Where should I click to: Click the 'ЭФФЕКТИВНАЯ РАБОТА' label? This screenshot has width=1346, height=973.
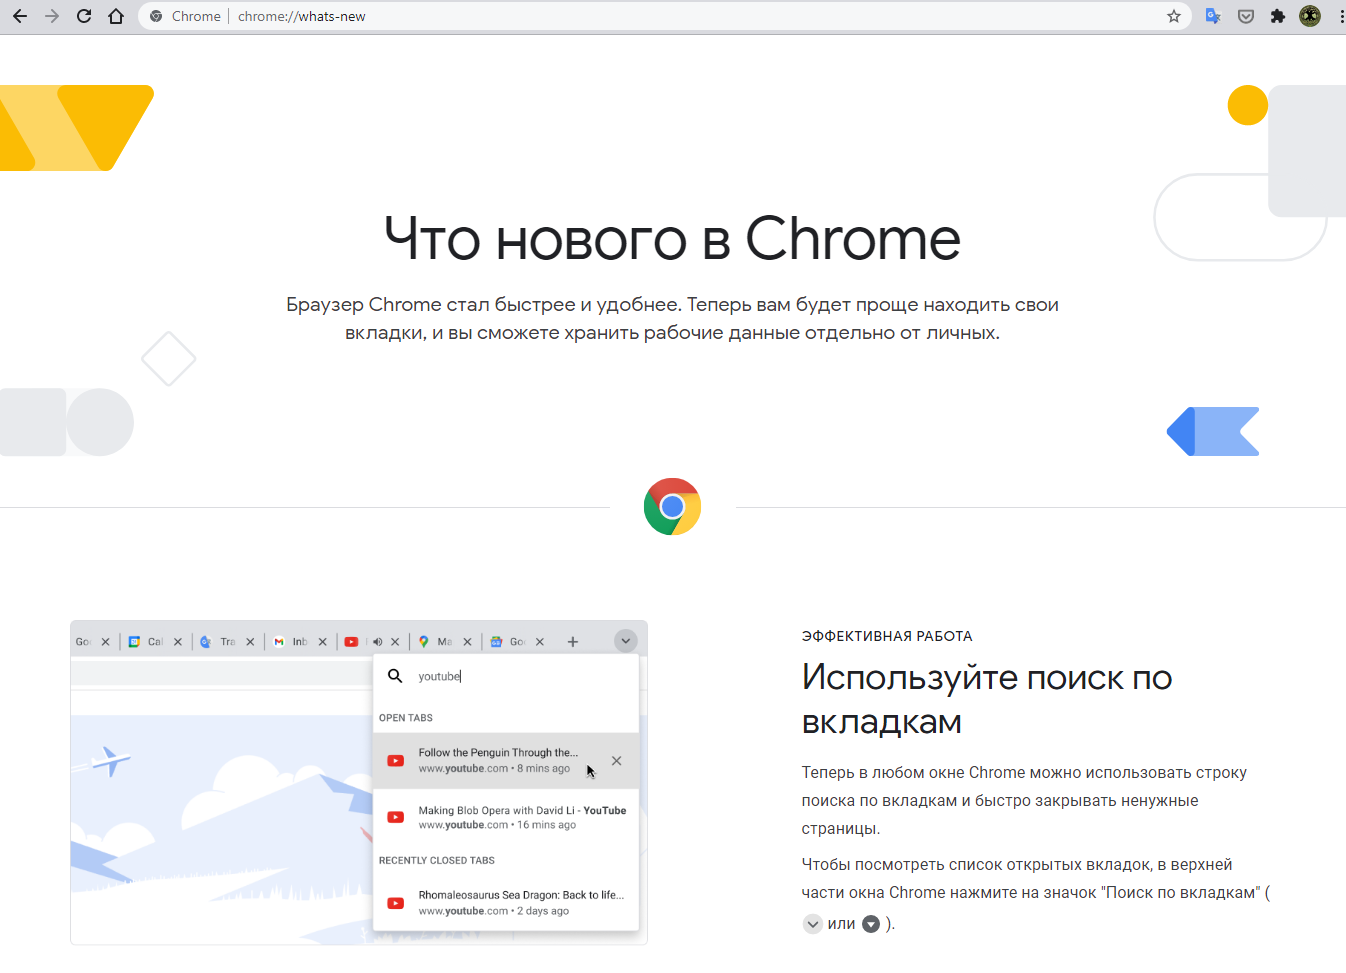tap(887, 636)
